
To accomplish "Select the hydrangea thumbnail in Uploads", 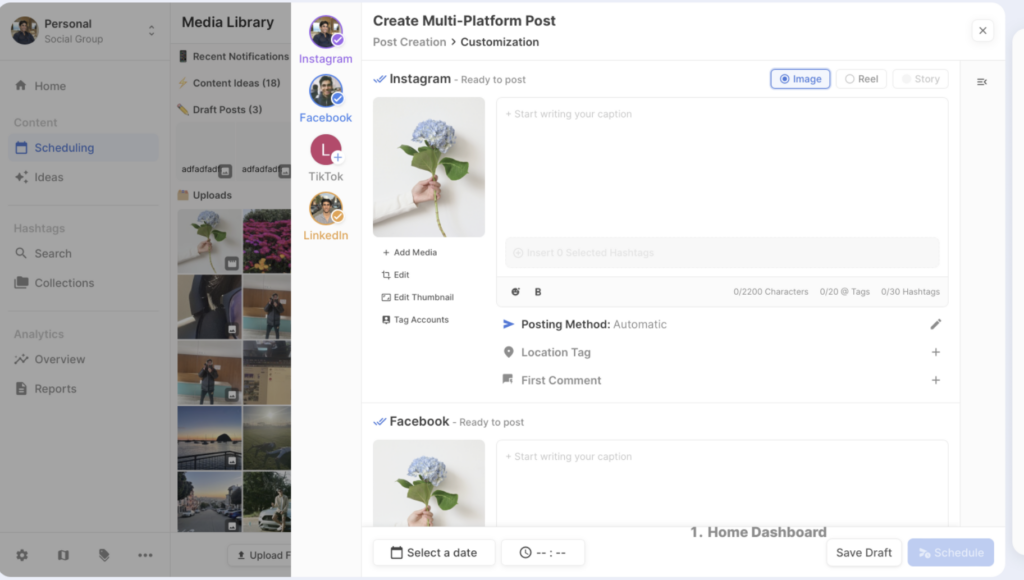I will point(208,240).
